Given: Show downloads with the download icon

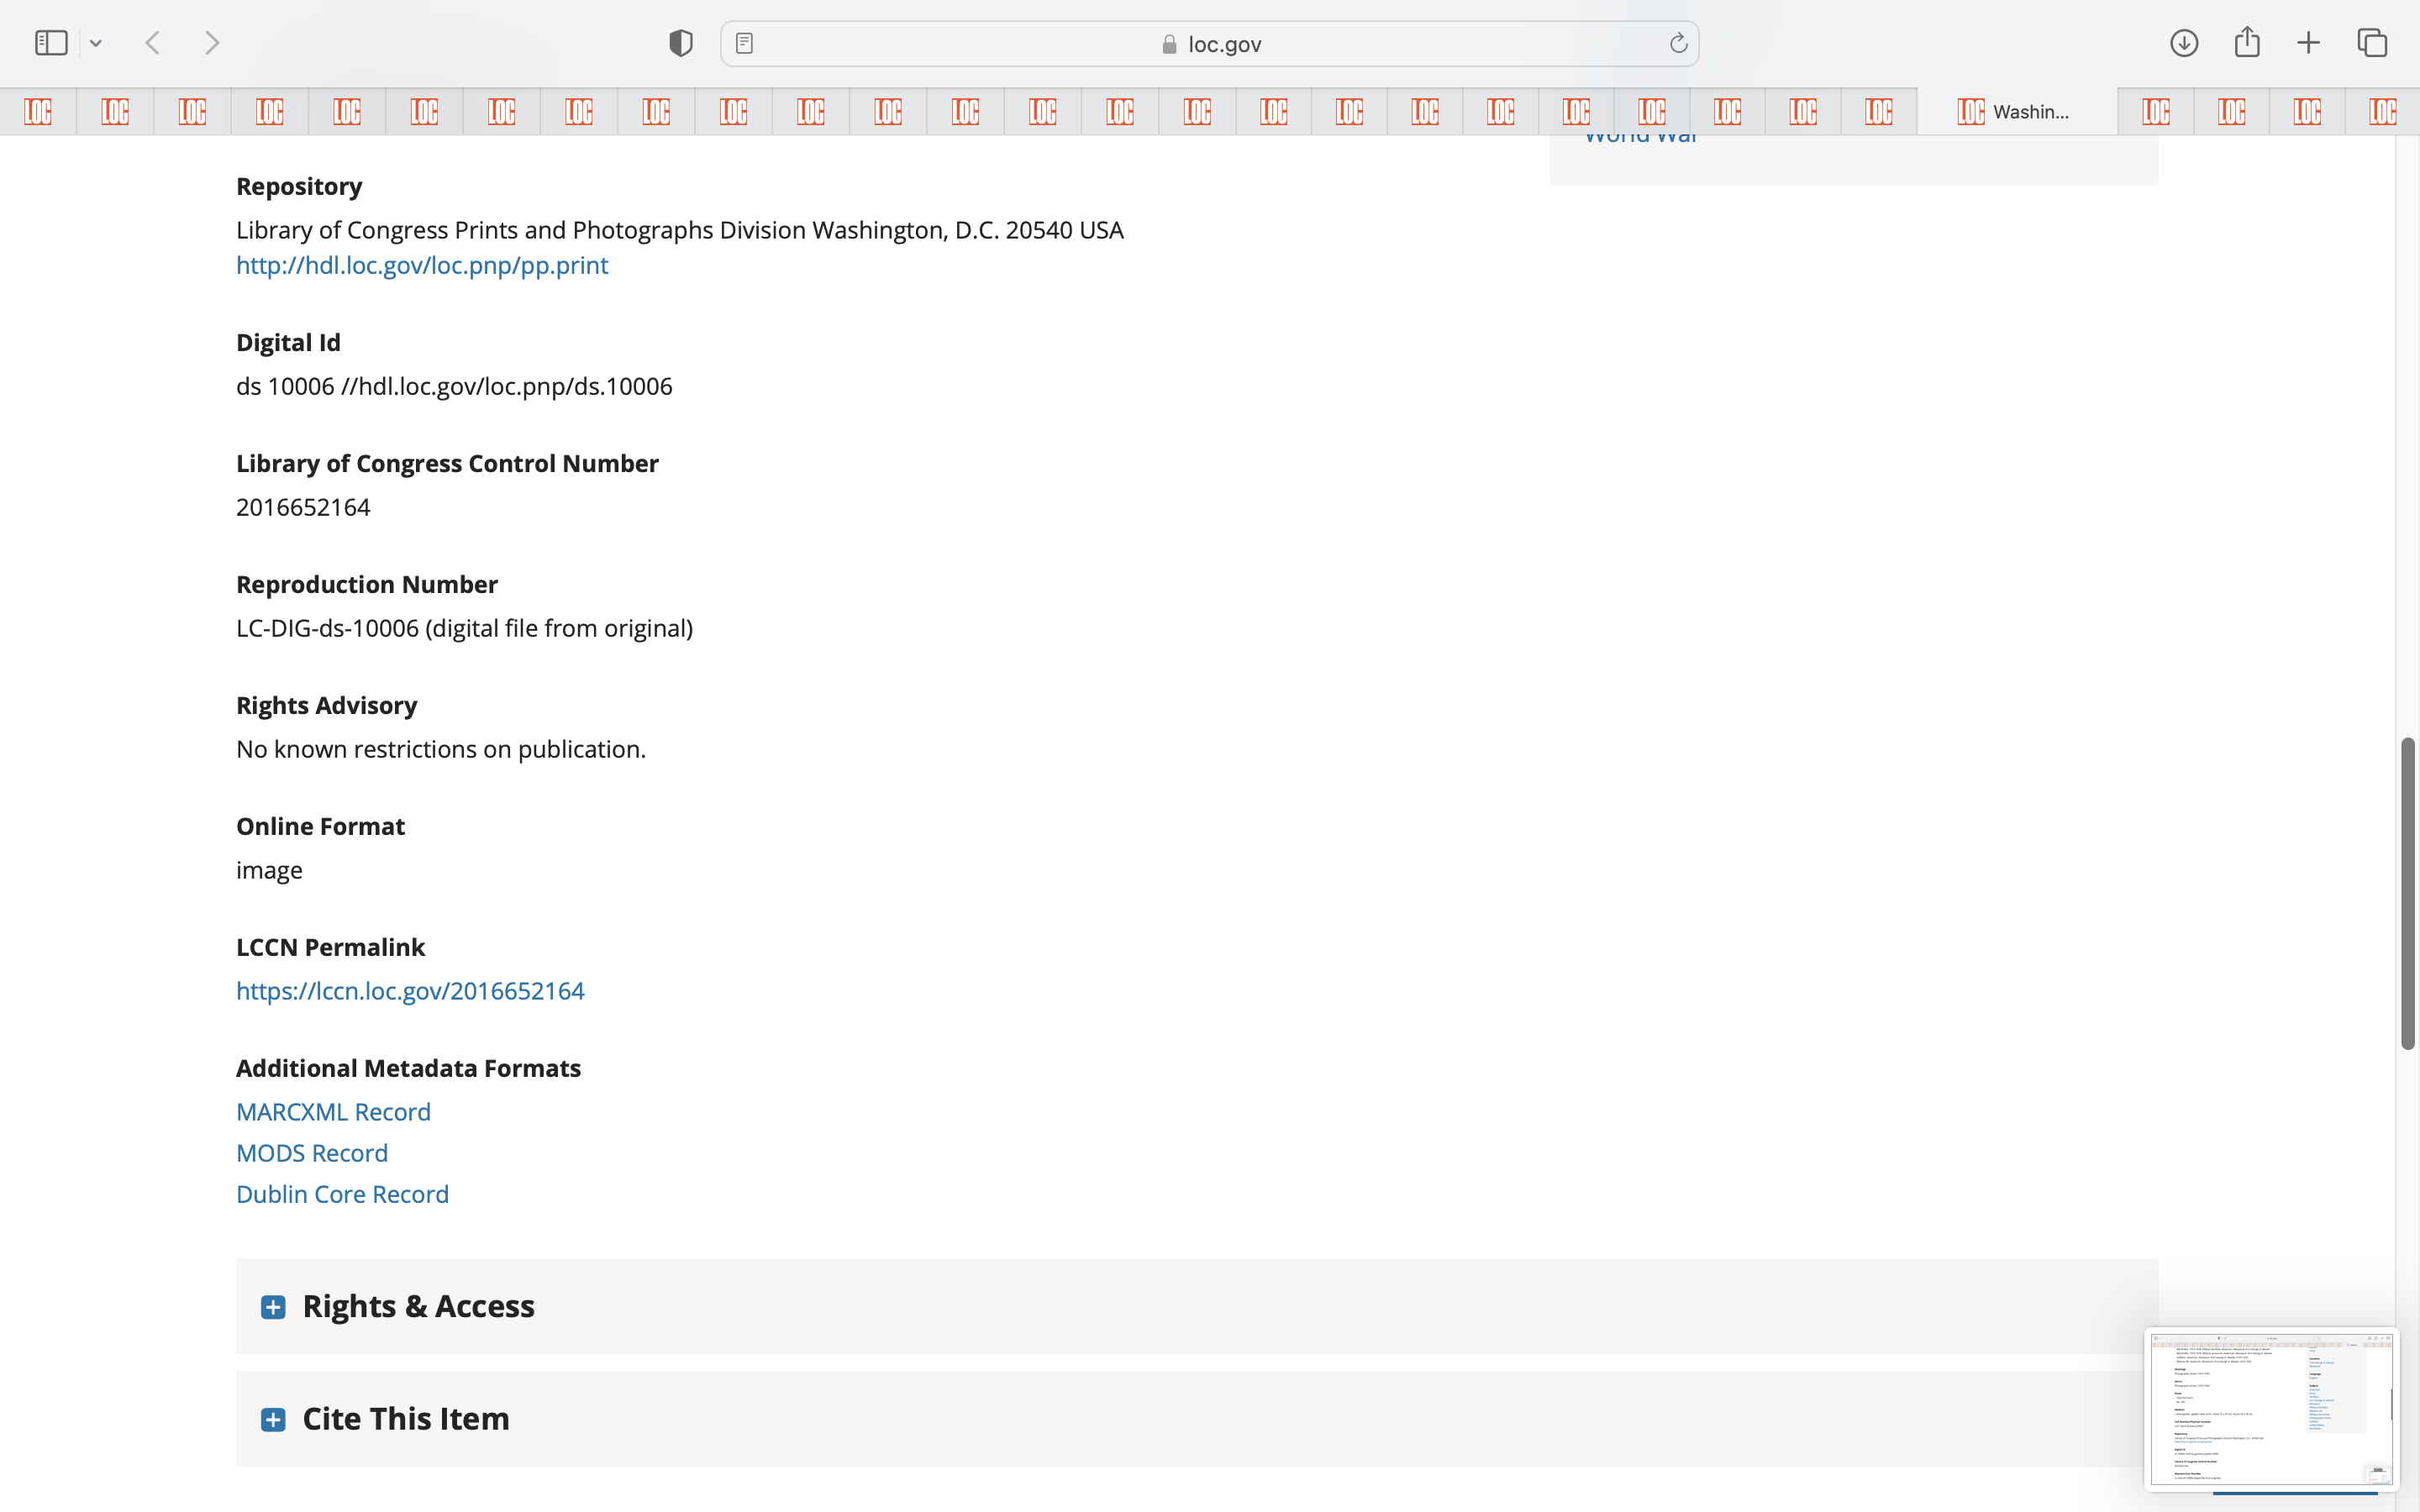Looking at the screenshot, I should point(2183,43).
